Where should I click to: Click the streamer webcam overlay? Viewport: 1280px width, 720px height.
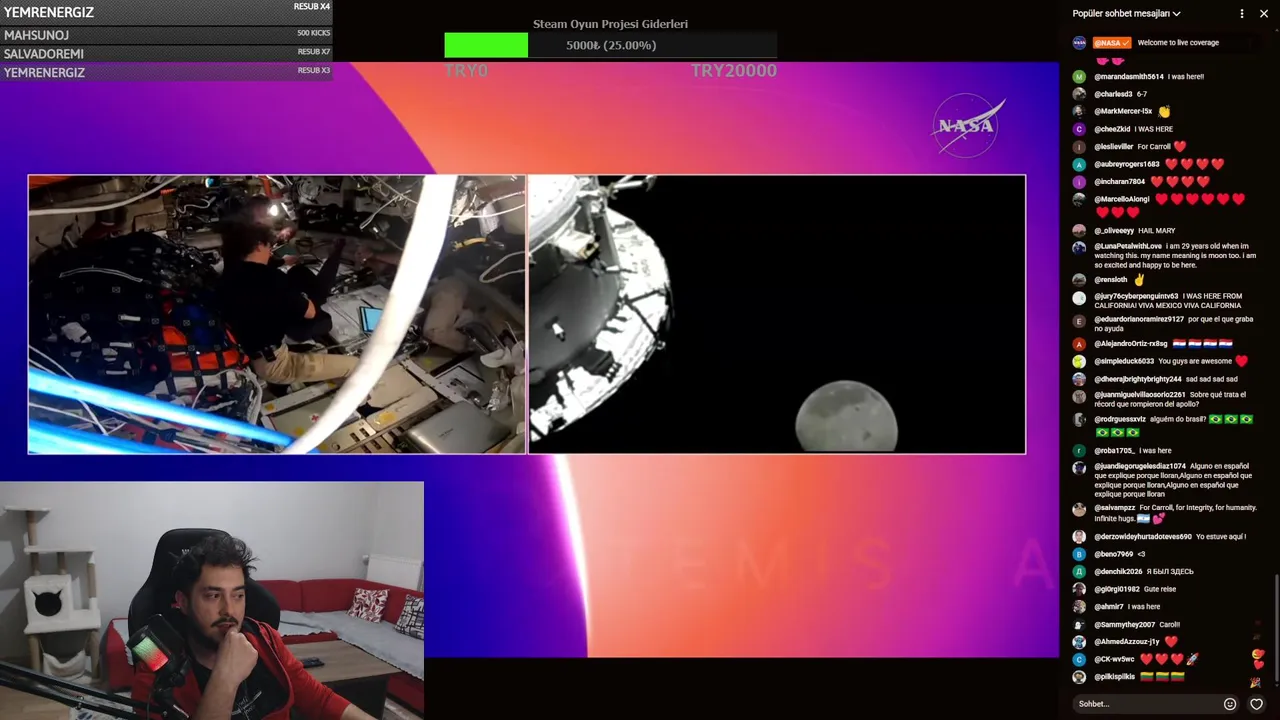click(x=212, y=600)
